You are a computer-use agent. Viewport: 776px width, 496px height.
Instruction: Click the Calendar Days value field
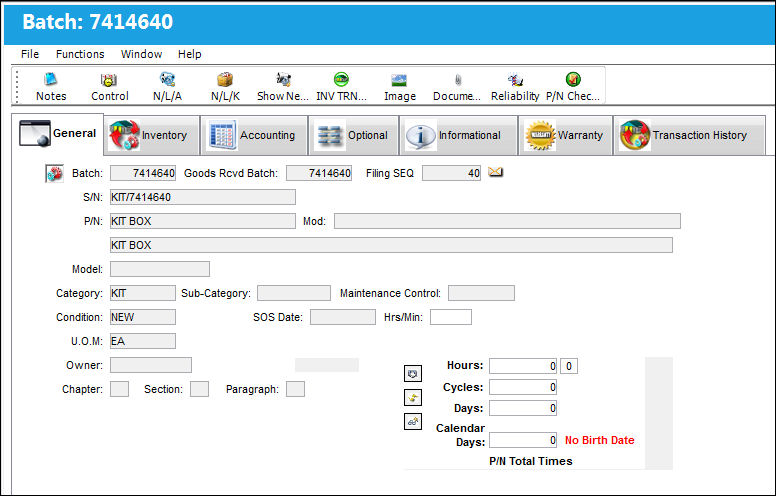[523, 440]
